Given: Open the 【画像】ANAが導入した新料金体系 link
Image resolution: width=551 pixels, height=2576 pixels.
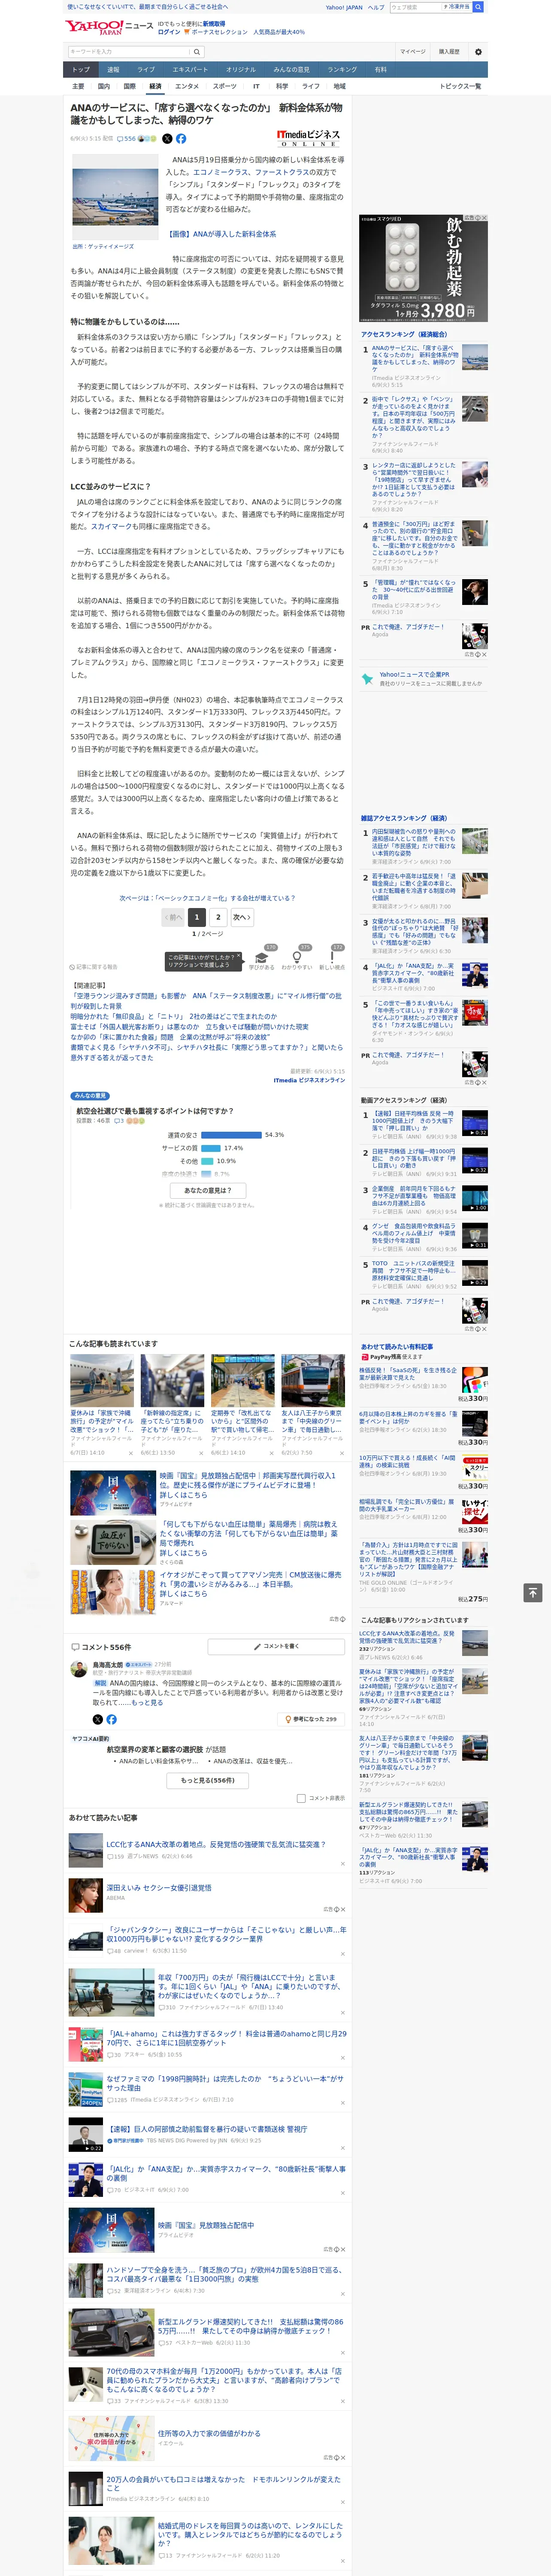Looking at the screenshot, I should pyautogui.click(x=222, y=234).
